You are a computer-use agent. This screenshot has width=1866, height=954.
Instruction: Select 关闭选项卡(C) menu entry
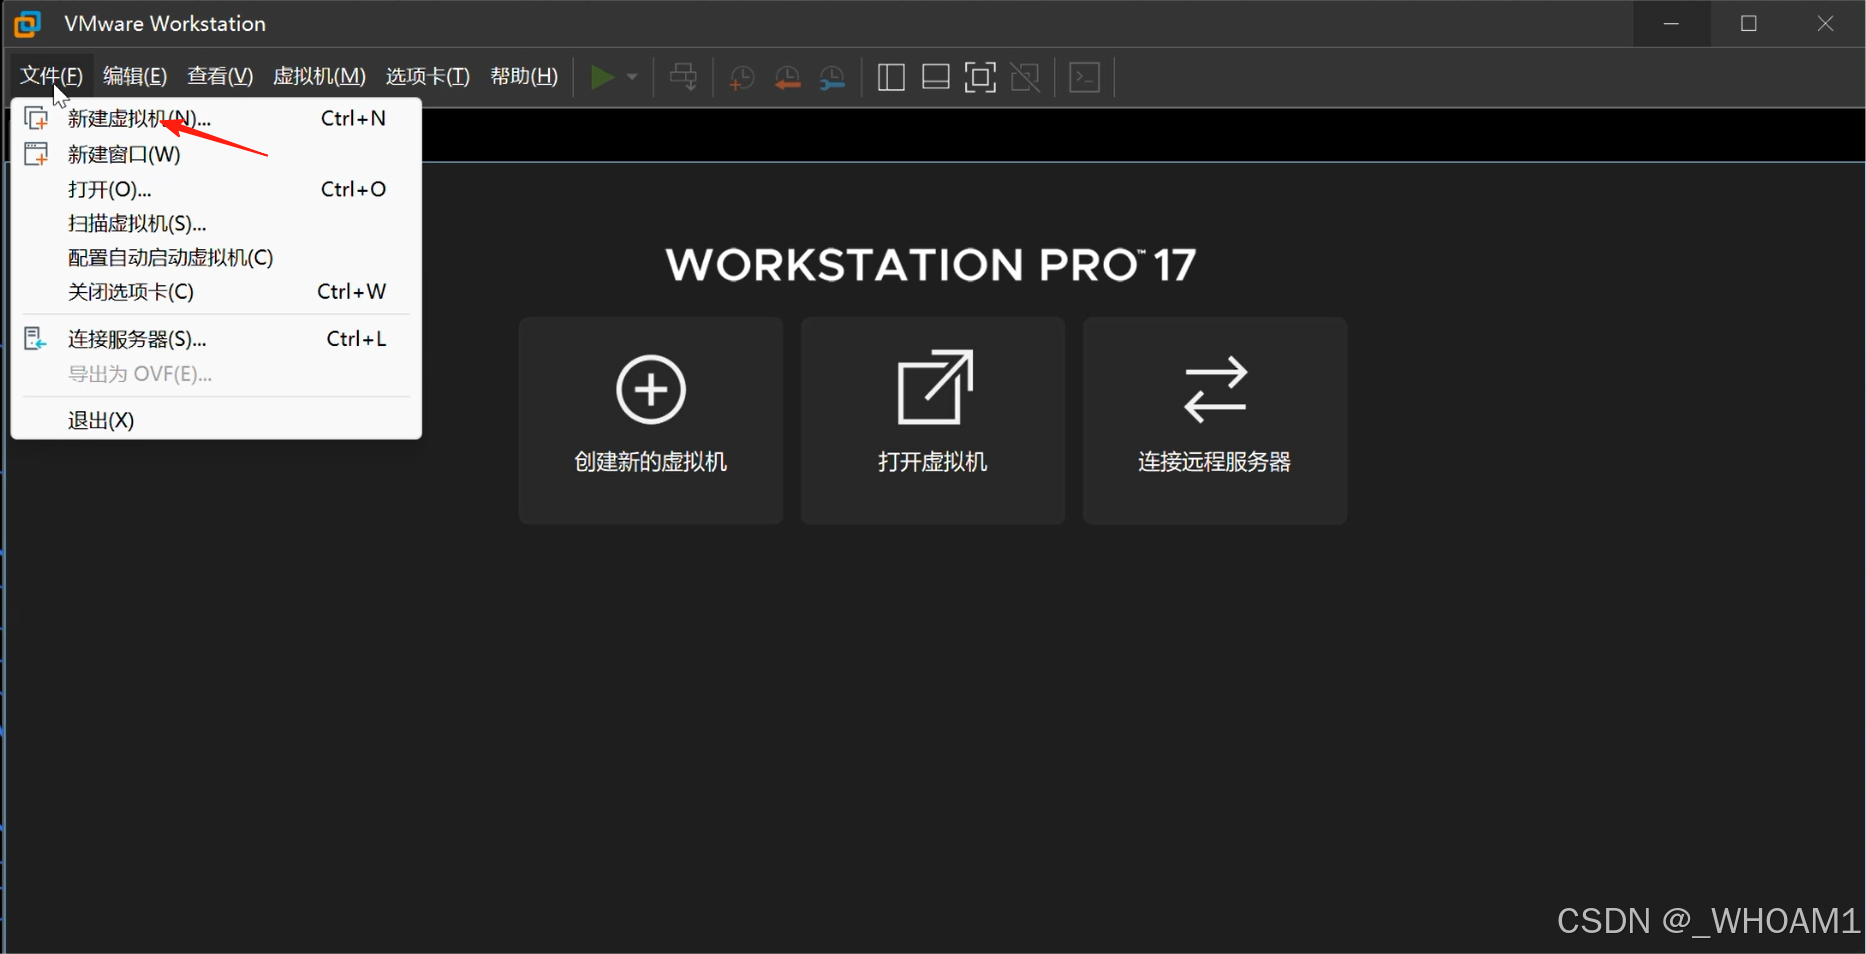tap(216, 291)
